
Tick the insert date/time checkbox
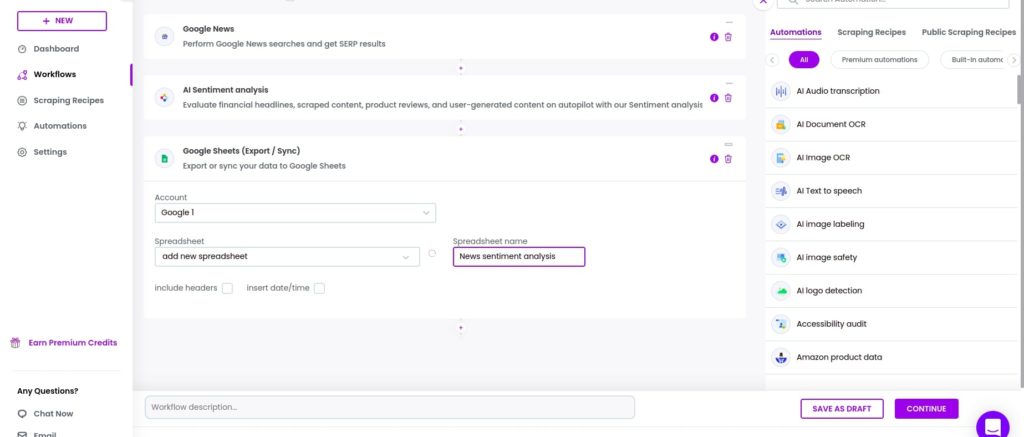coord(319,288)
